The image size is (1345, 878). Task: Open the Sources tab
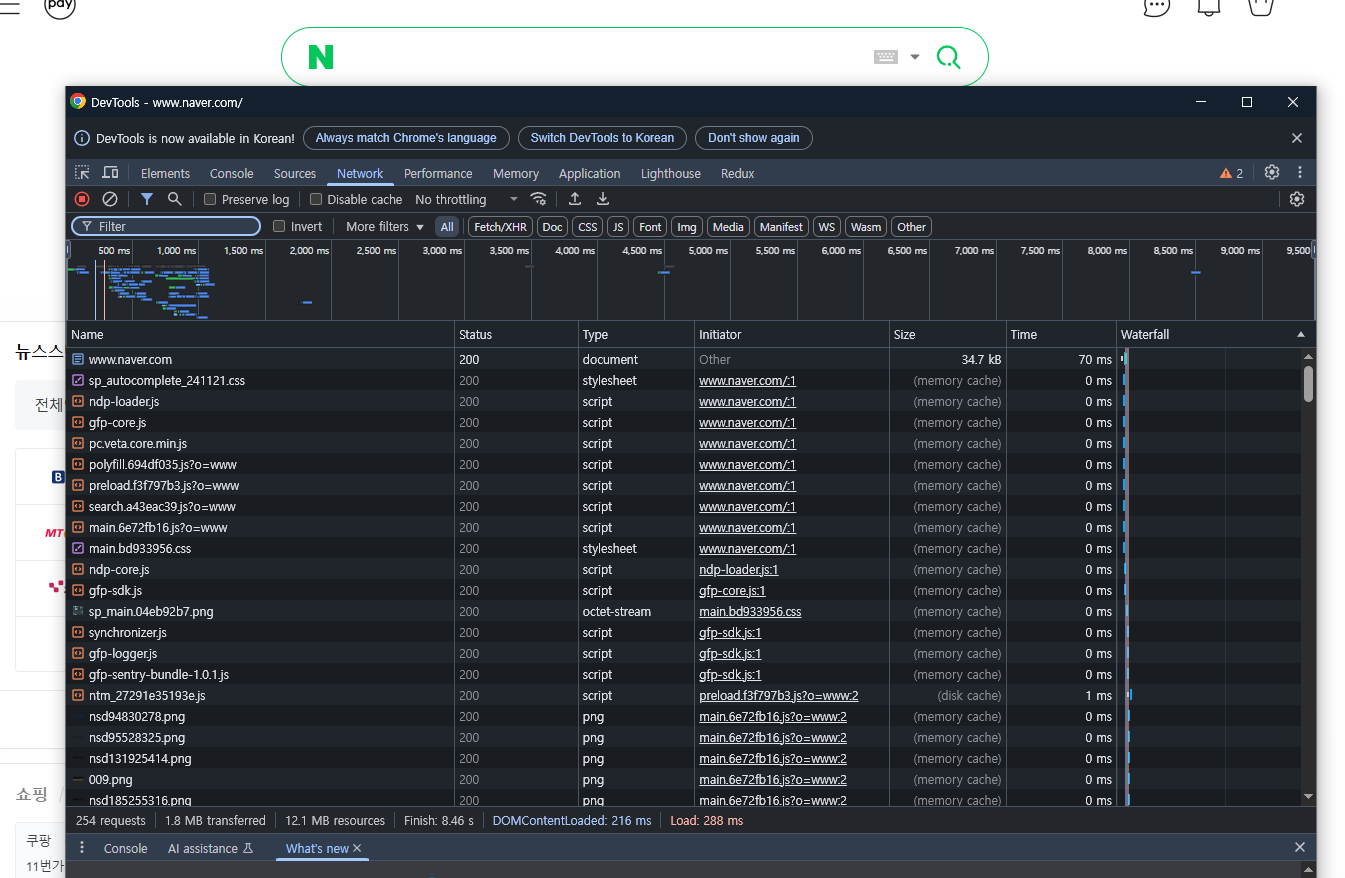(x=295, y=173)
